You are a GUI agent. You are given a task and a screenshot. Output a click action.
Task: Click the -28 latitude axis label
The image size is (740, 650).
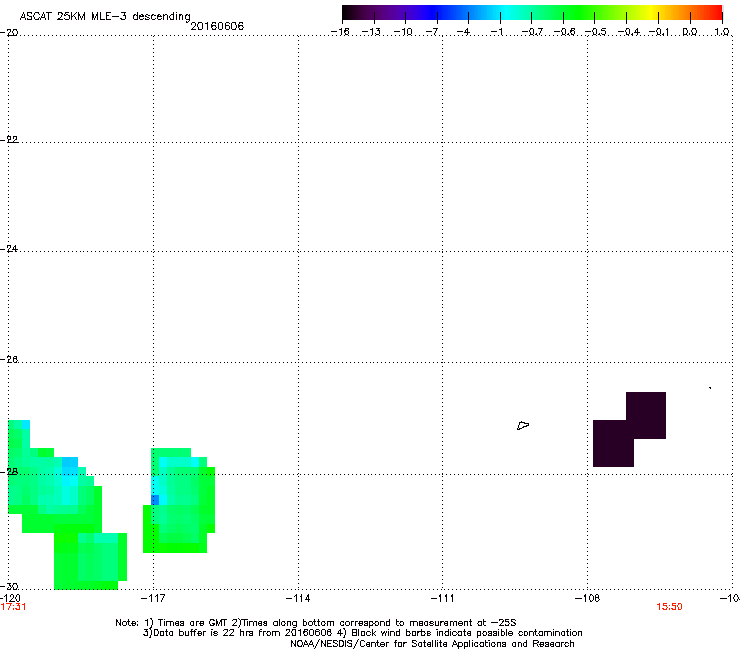[9, 472]
